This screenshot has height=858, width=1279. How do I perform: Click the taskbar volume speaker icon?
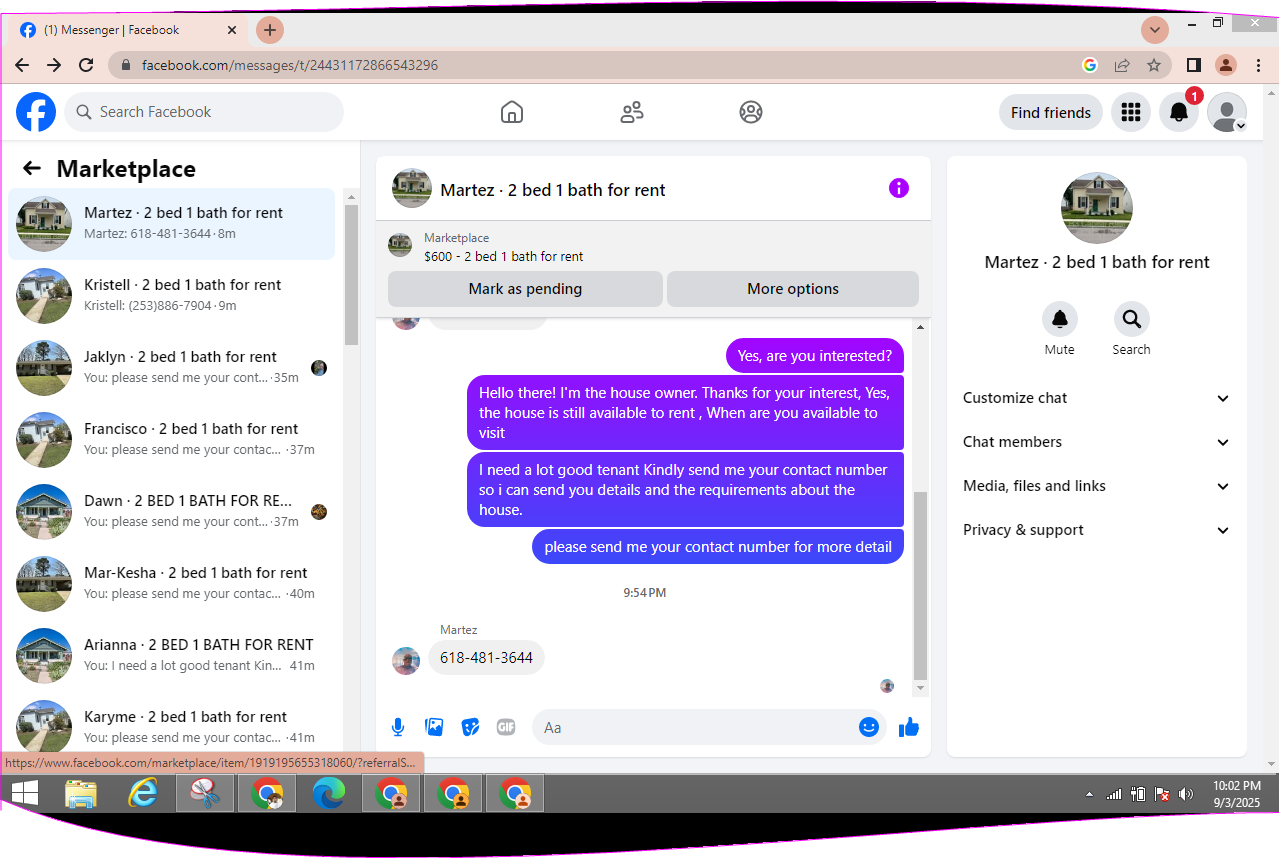point(1186,794)
